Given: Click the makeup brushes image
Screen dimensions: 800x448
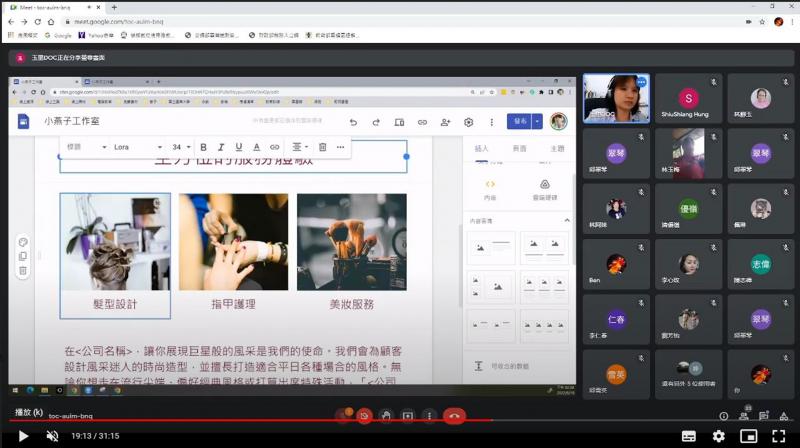Looking at the screenshot, I should point(352,242).
